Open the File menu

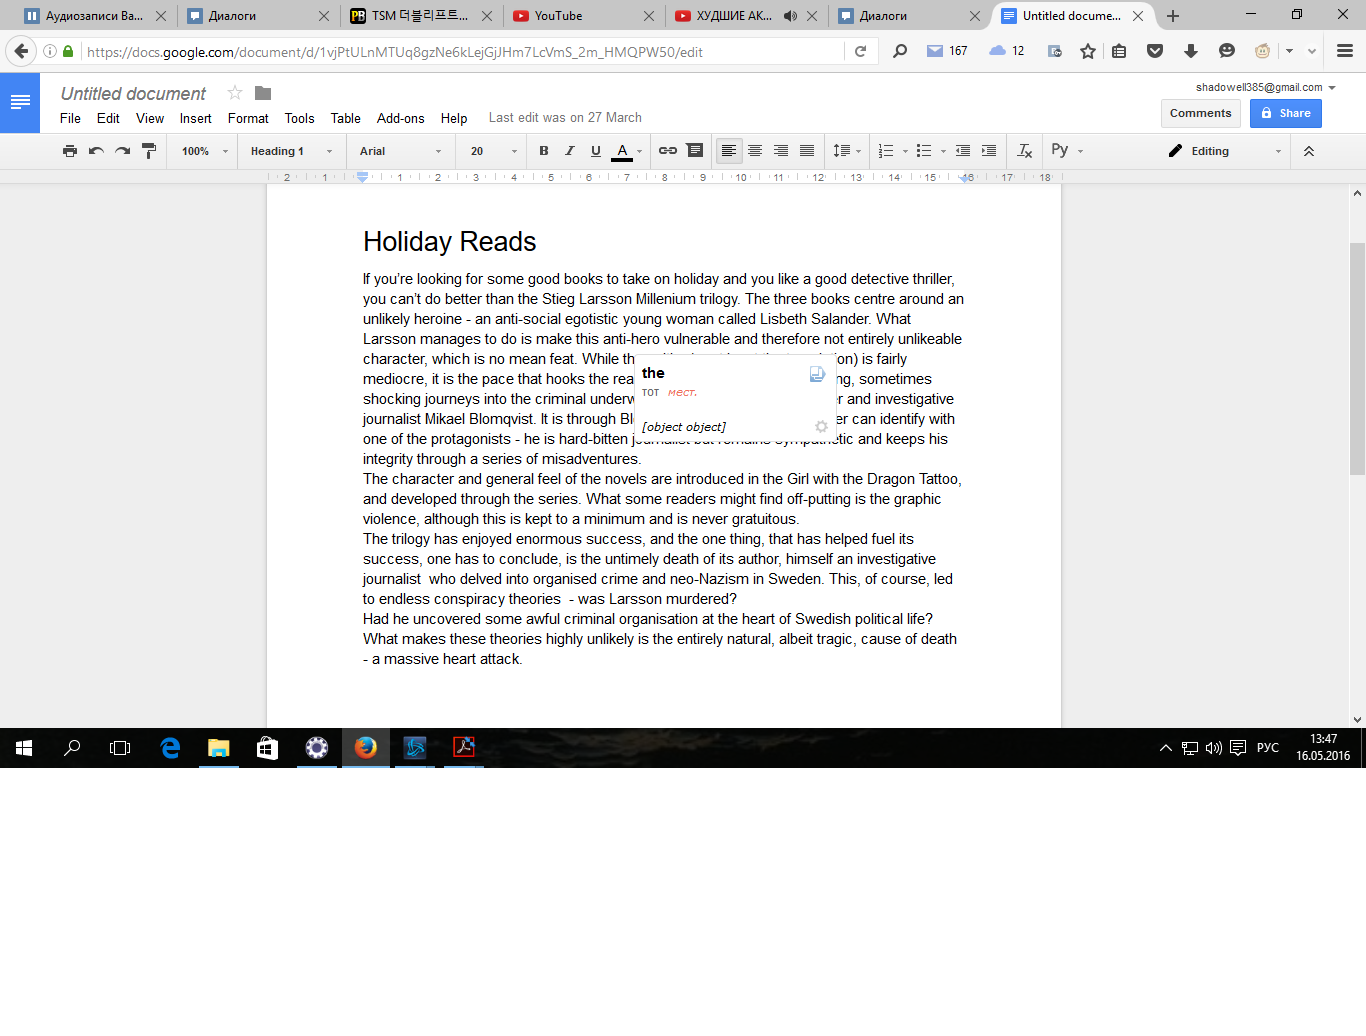70,118
